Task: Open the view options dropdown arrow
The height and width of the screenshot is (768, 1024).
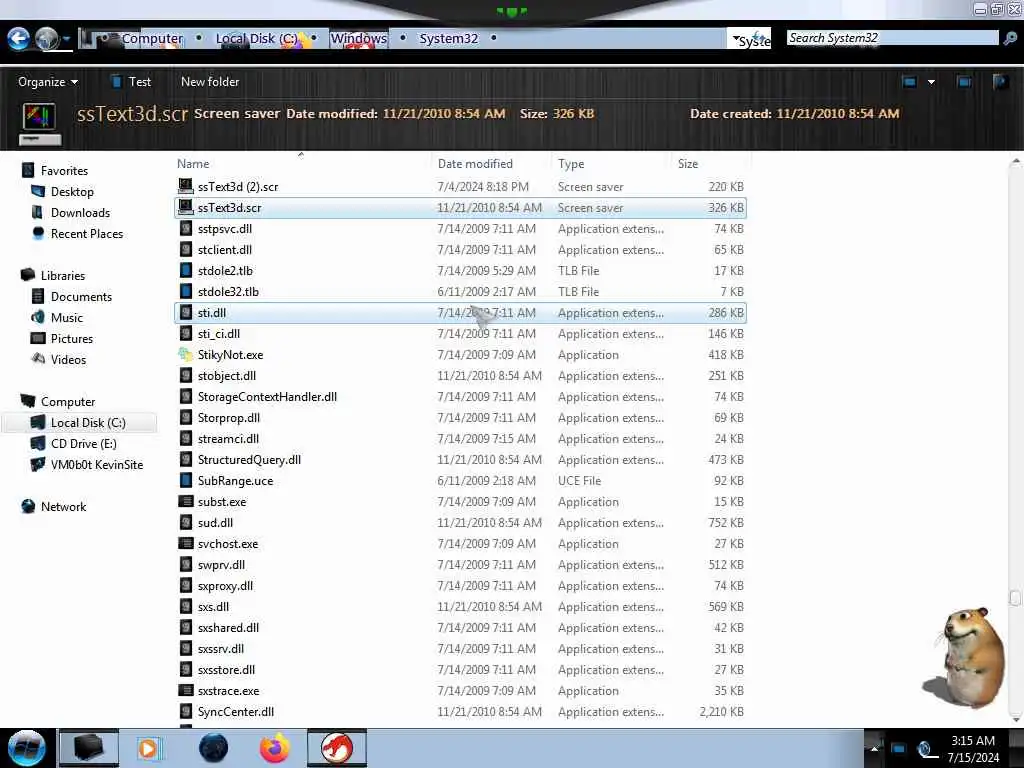Action: [x=931, y=82]
